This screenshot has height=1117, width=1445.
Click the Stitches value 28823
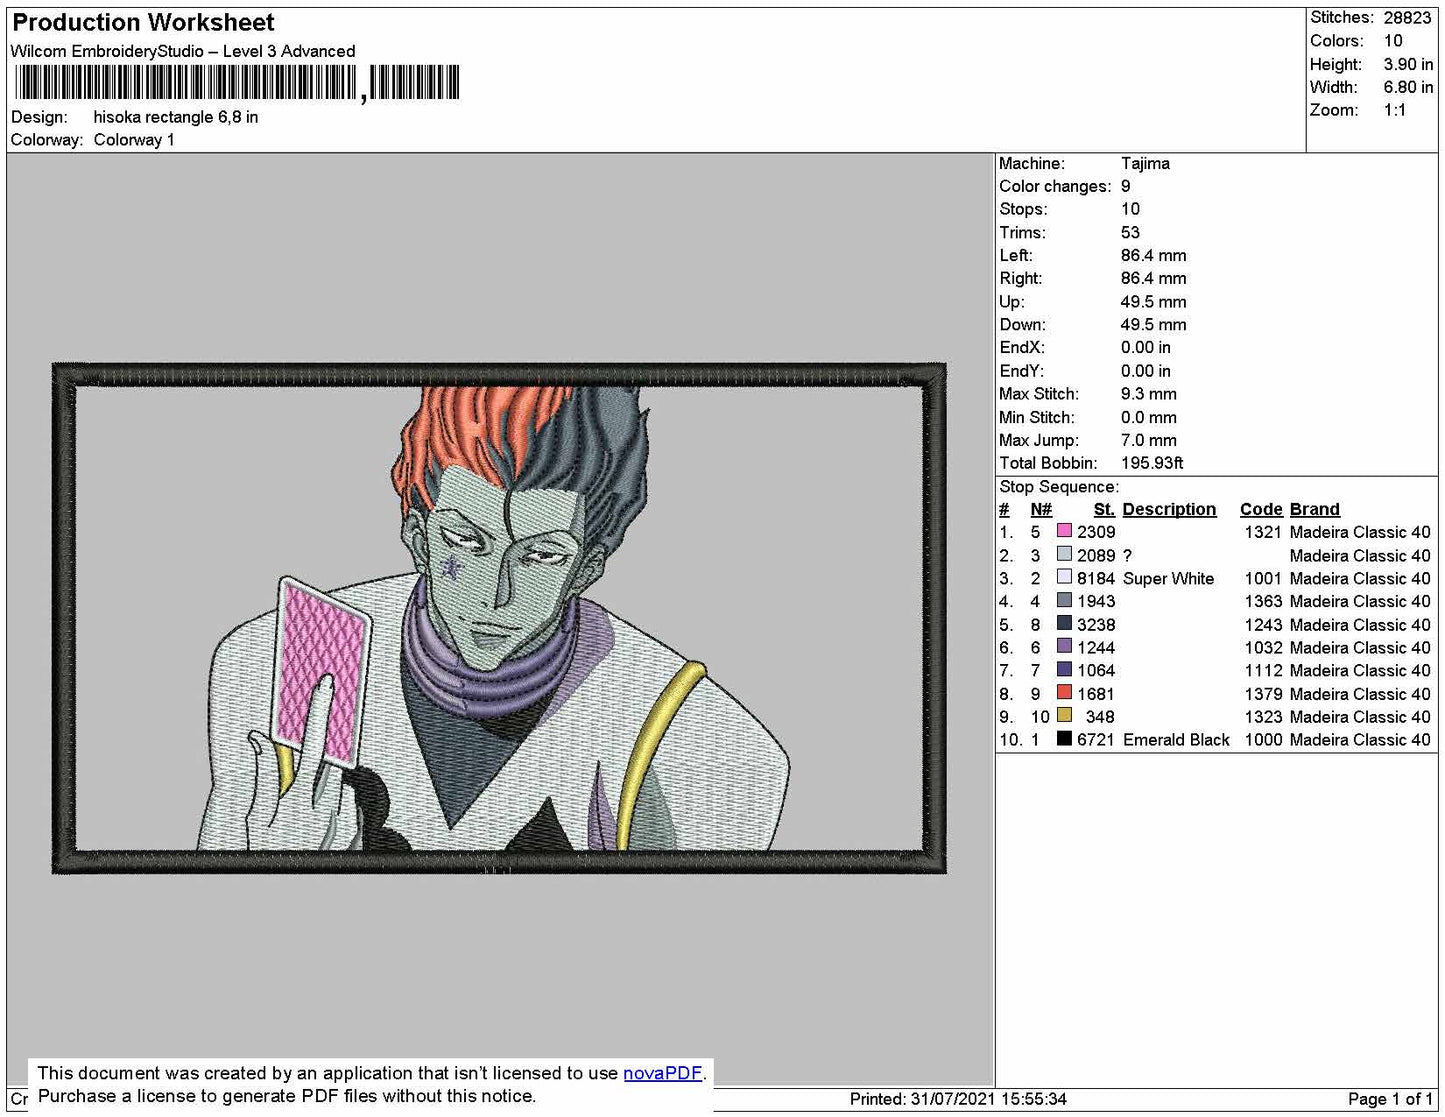pos(1407,18)
